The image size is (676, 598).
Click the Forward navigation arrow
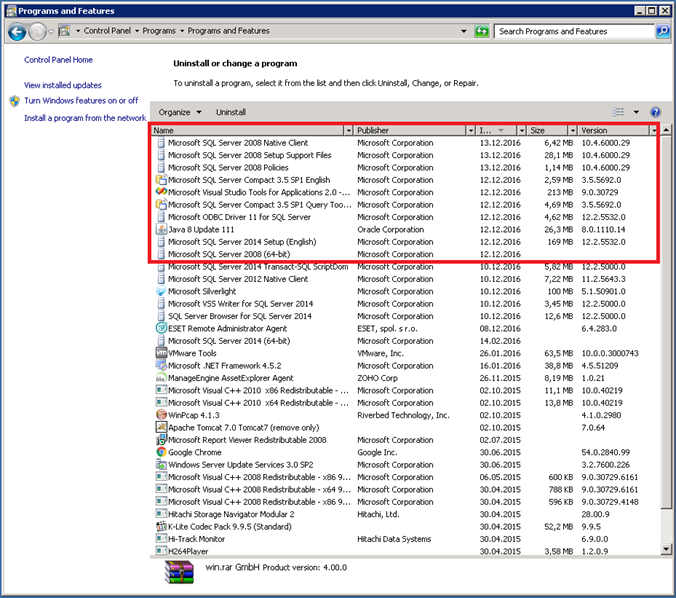point(38,31)
